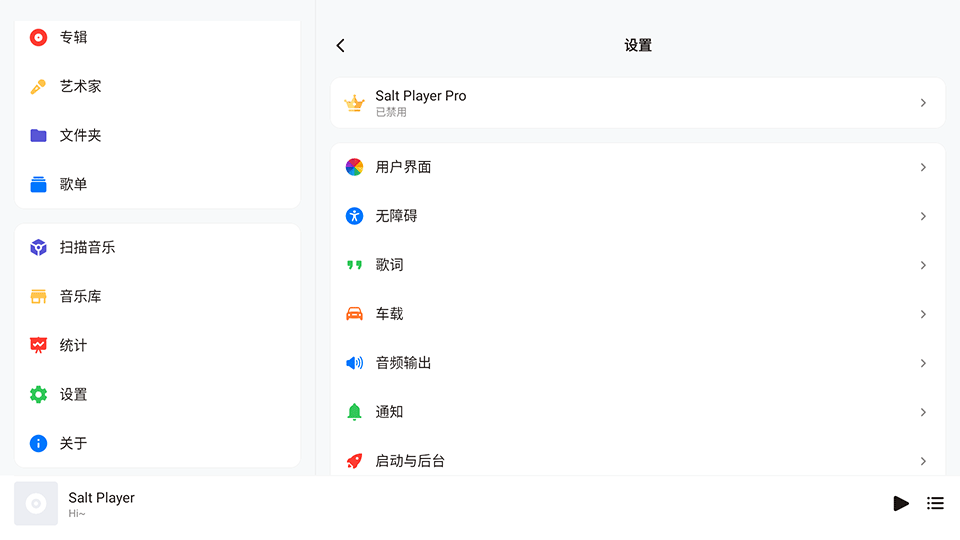The image size is (960, 540).
Task: Open the 文件夹 folder icon
Action: pos(38,135)
